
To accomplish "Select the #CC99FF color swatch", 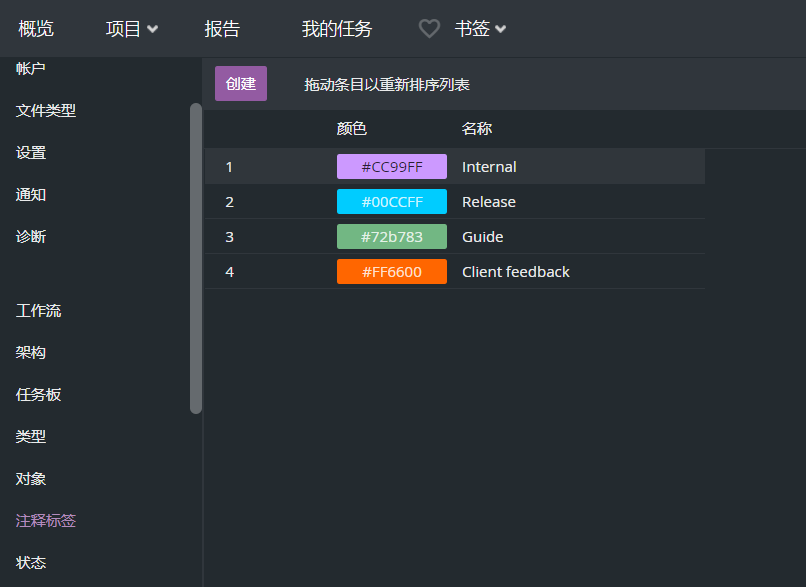I will click(x=391, y=167).
